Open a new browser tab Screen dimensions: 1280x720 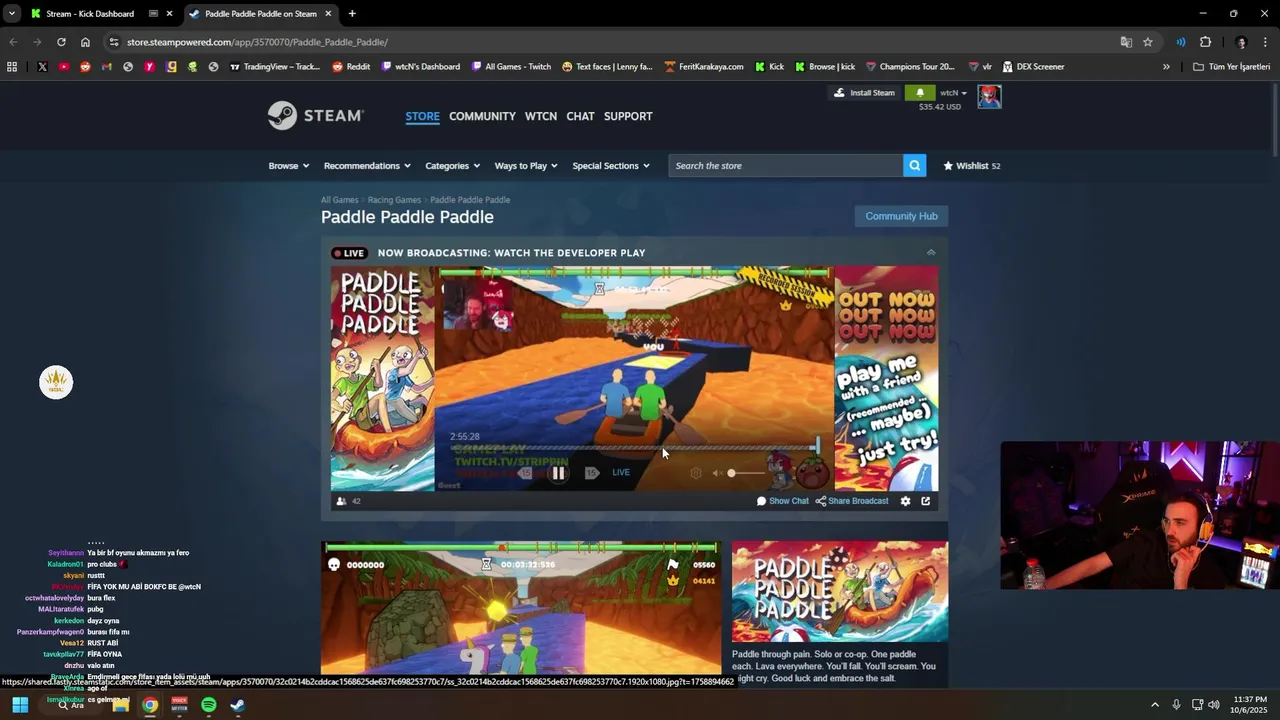click(x=352, y=14)
